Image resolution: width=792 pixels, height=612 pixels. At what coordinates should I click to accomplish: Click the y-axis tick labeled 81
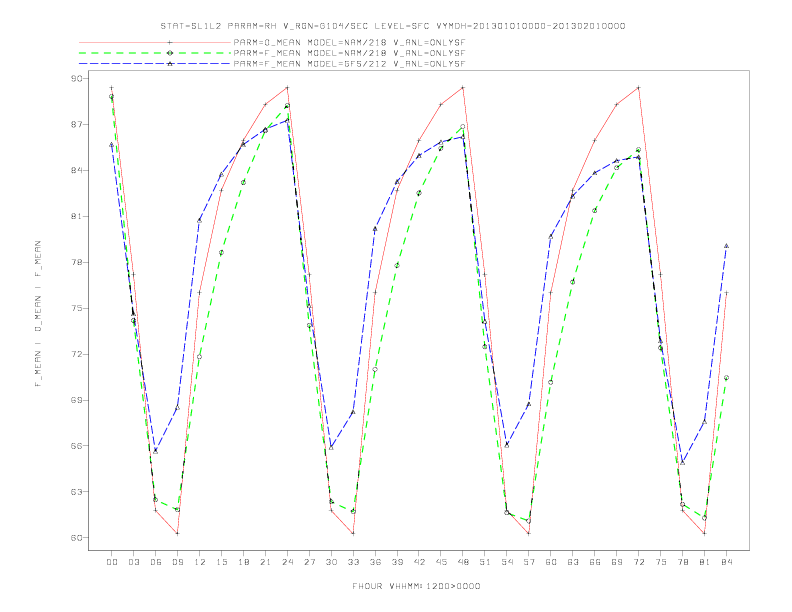(77, 216)
